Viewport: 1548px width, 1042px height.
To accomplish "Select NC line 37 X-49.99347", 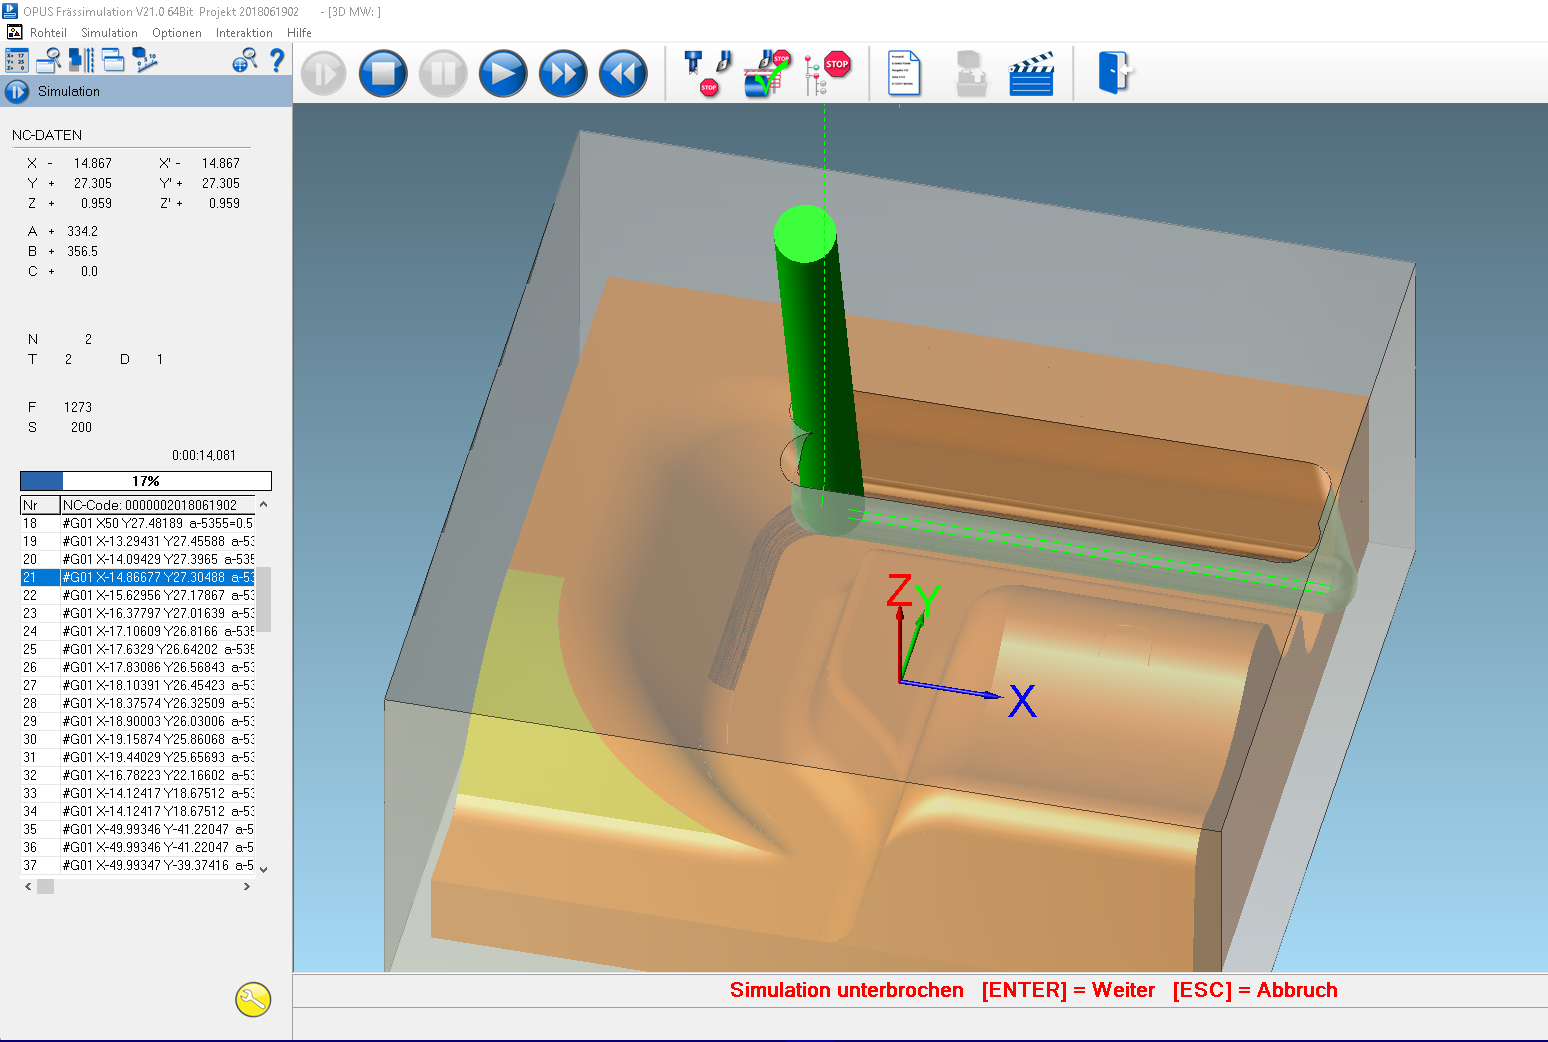I will pyautogui.click(x=138, y=865).
